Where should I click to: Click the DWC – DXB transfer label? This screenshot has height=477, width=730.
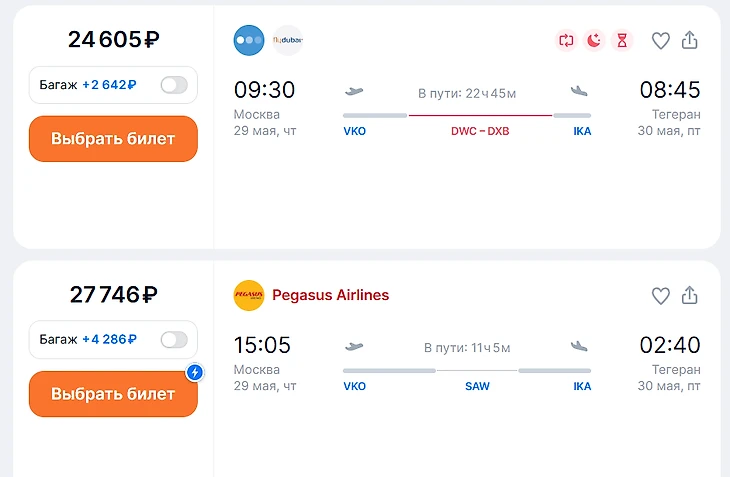coord(479,131)
